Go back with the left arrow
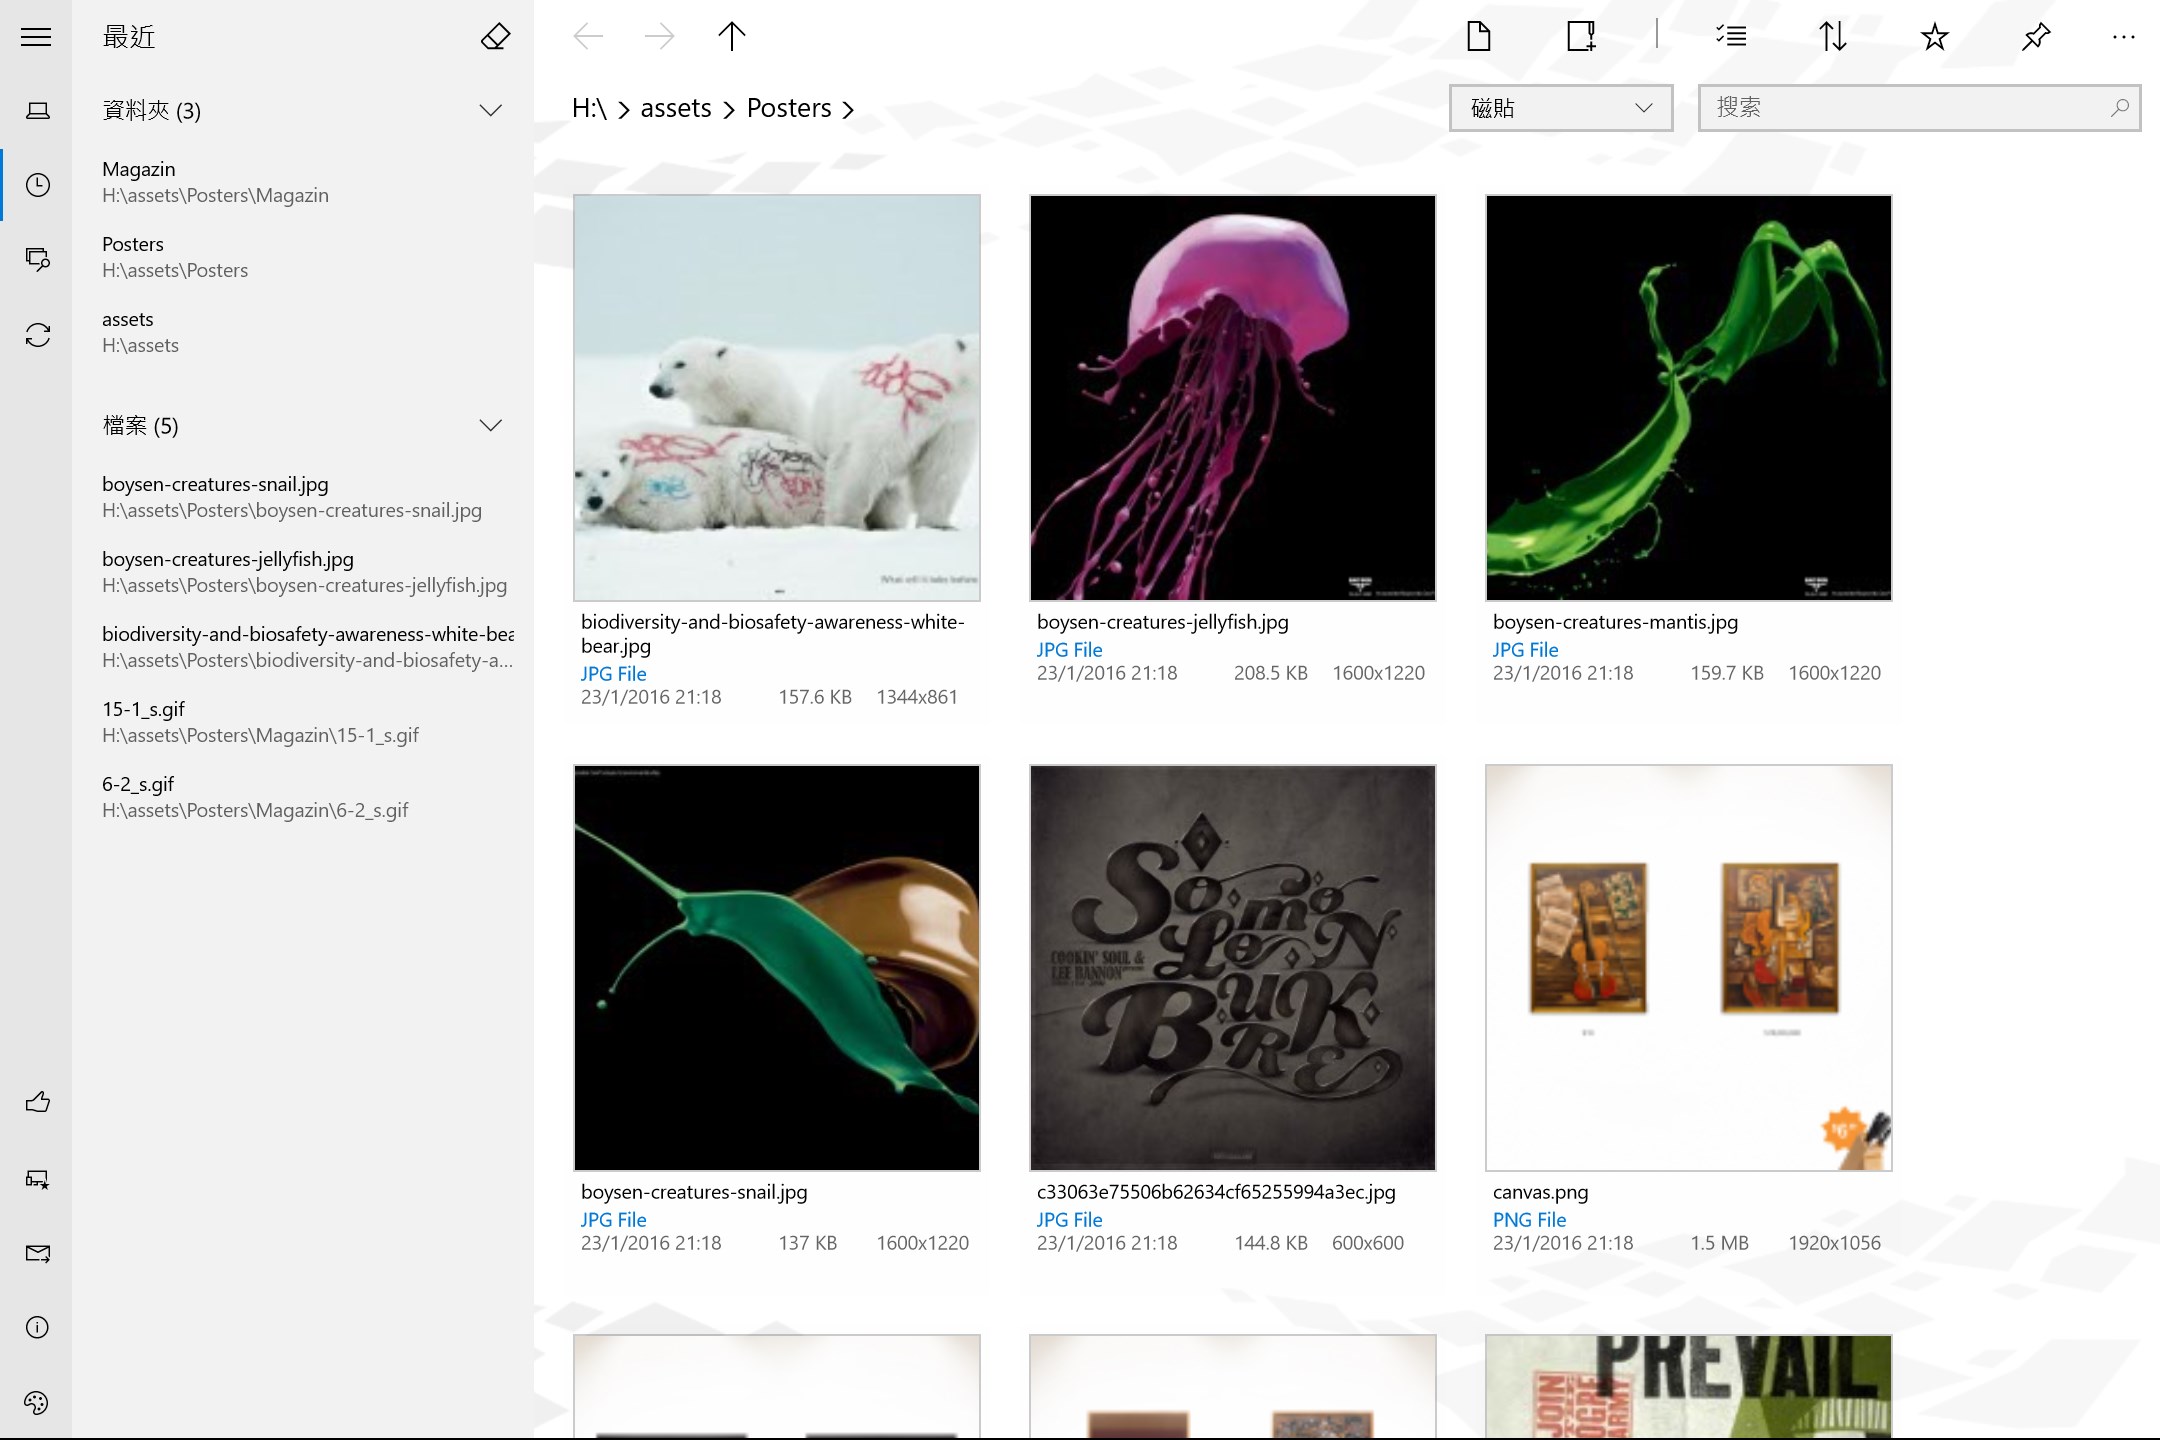 click(x=588, y=37)
